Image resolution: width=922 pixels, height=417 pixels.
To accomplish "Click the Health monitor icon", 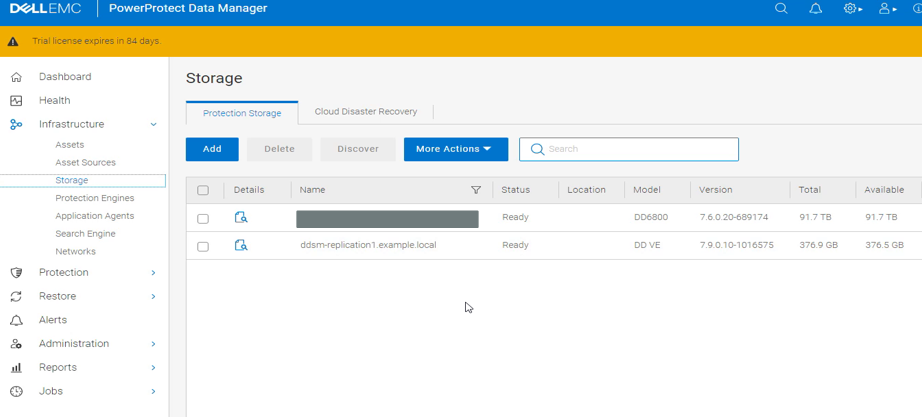I will [16, 101].
